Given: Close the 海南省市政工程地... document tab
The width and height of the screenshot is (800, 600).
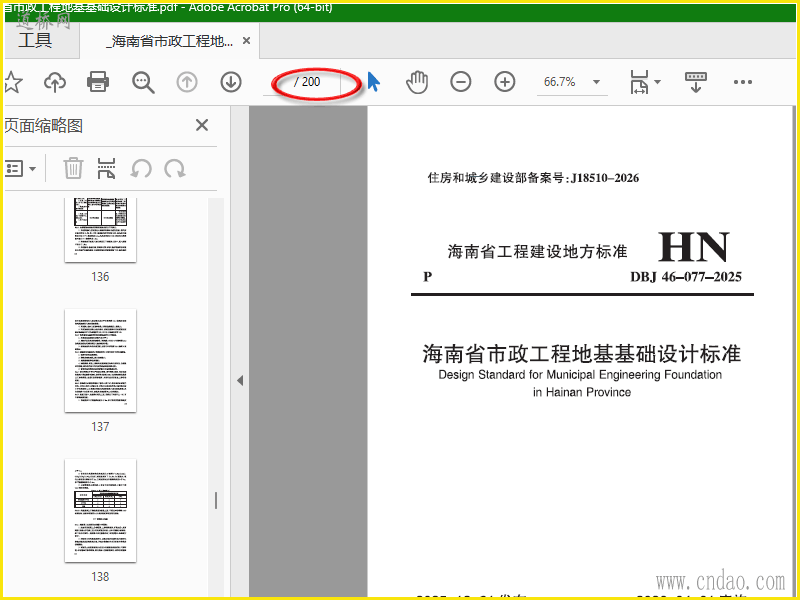Looking at the screenshot, I should tap(246, 40).
